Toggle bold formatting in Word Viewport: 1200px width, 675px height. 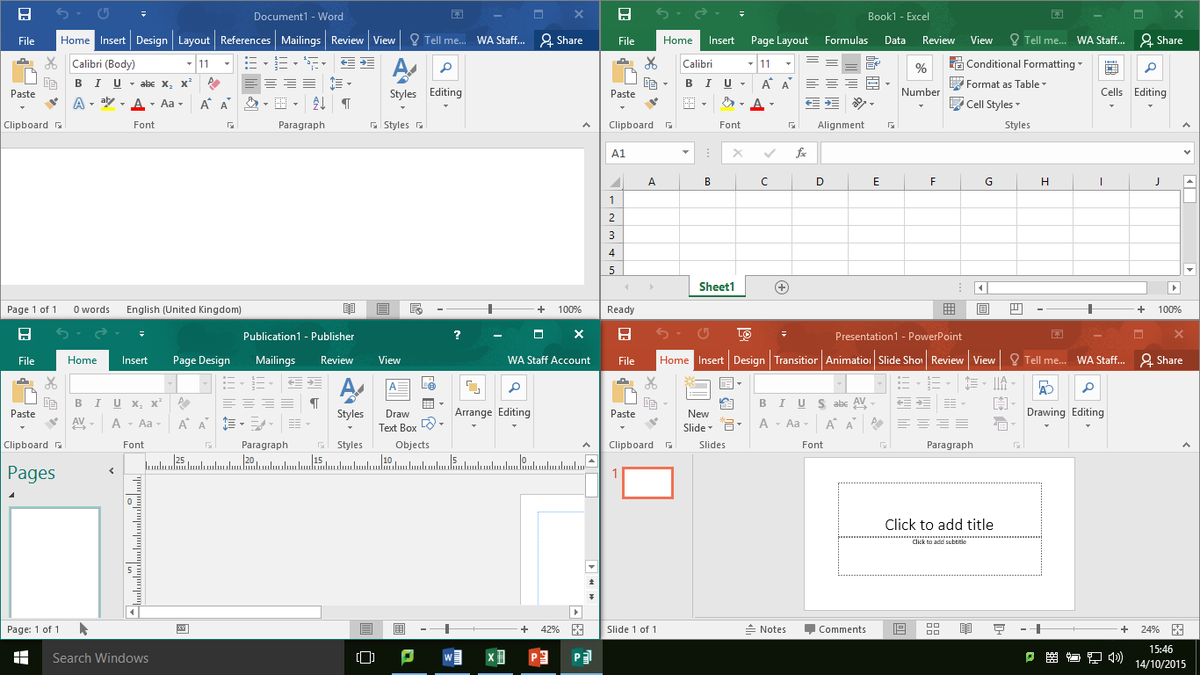coord(78,83)
